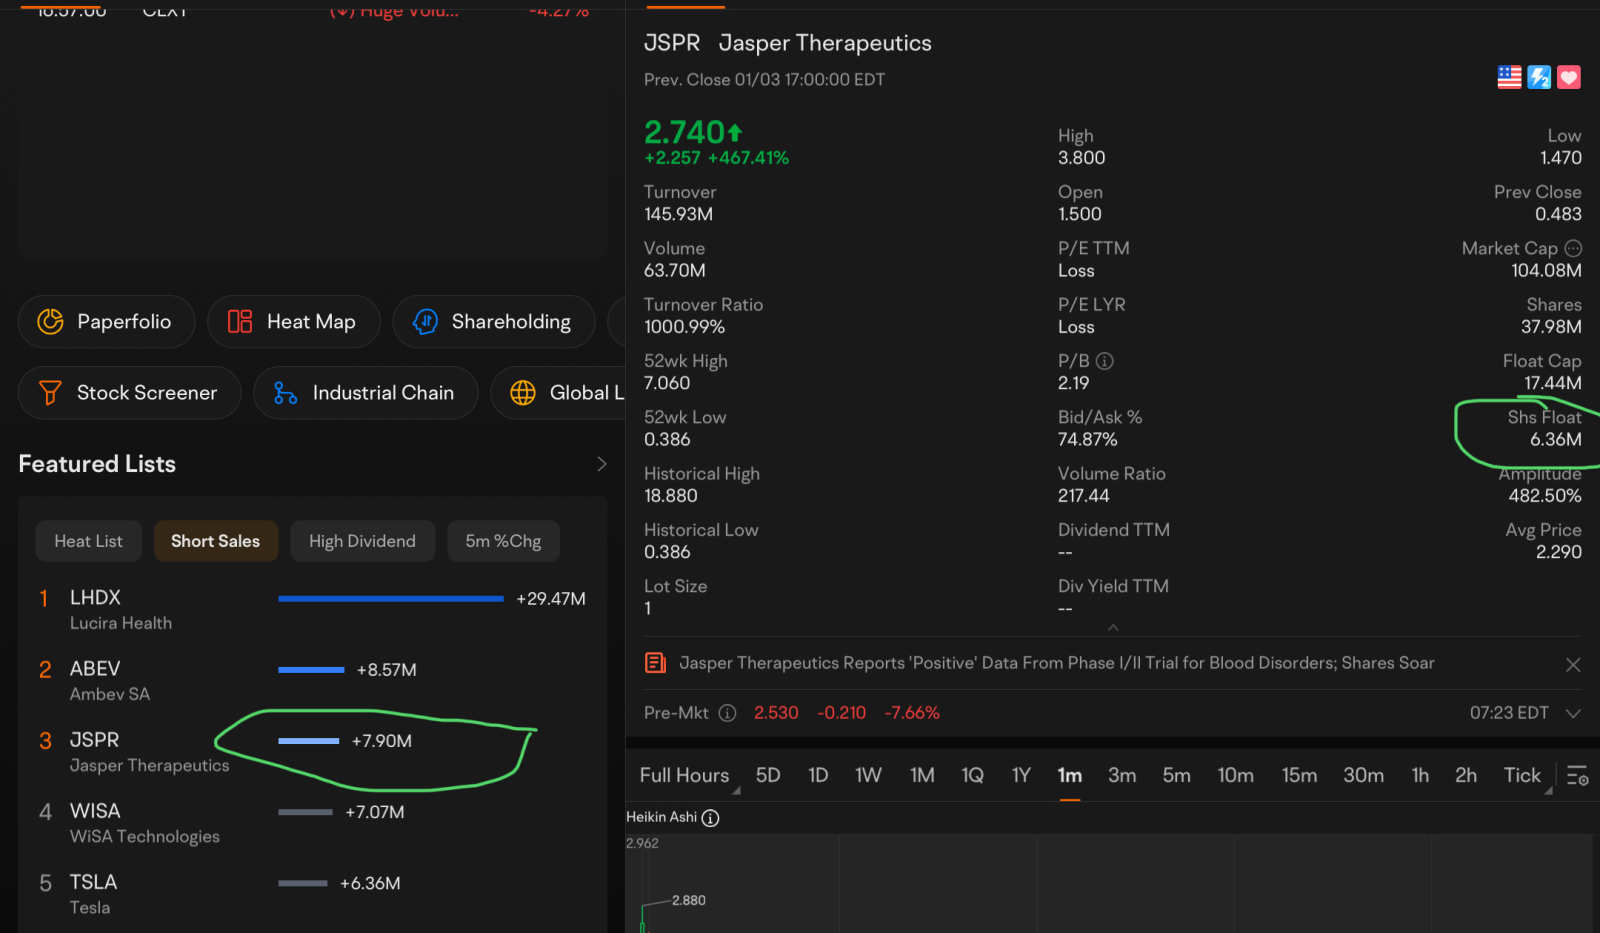Switch chart to 1Q range
Image resolution: width=1600 pixels, height=933 pixels.
point(972,776)
